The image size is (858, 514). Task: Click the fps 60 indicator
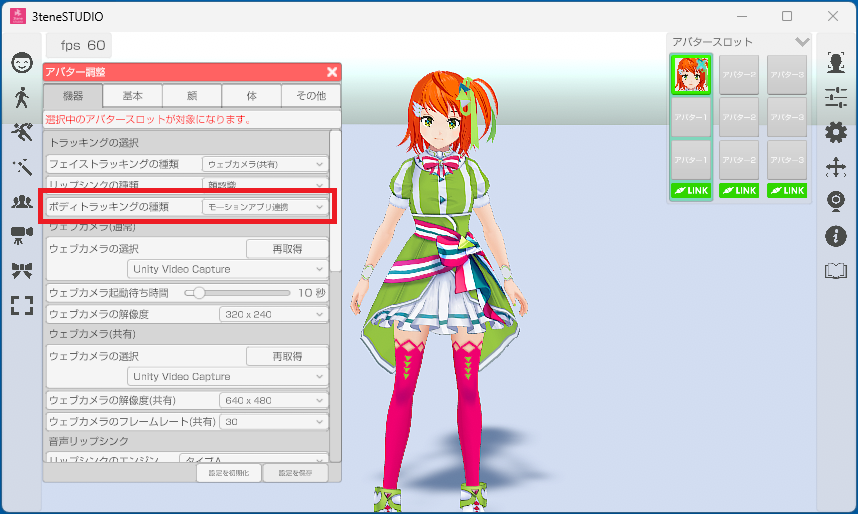click(x=79, y=45)
